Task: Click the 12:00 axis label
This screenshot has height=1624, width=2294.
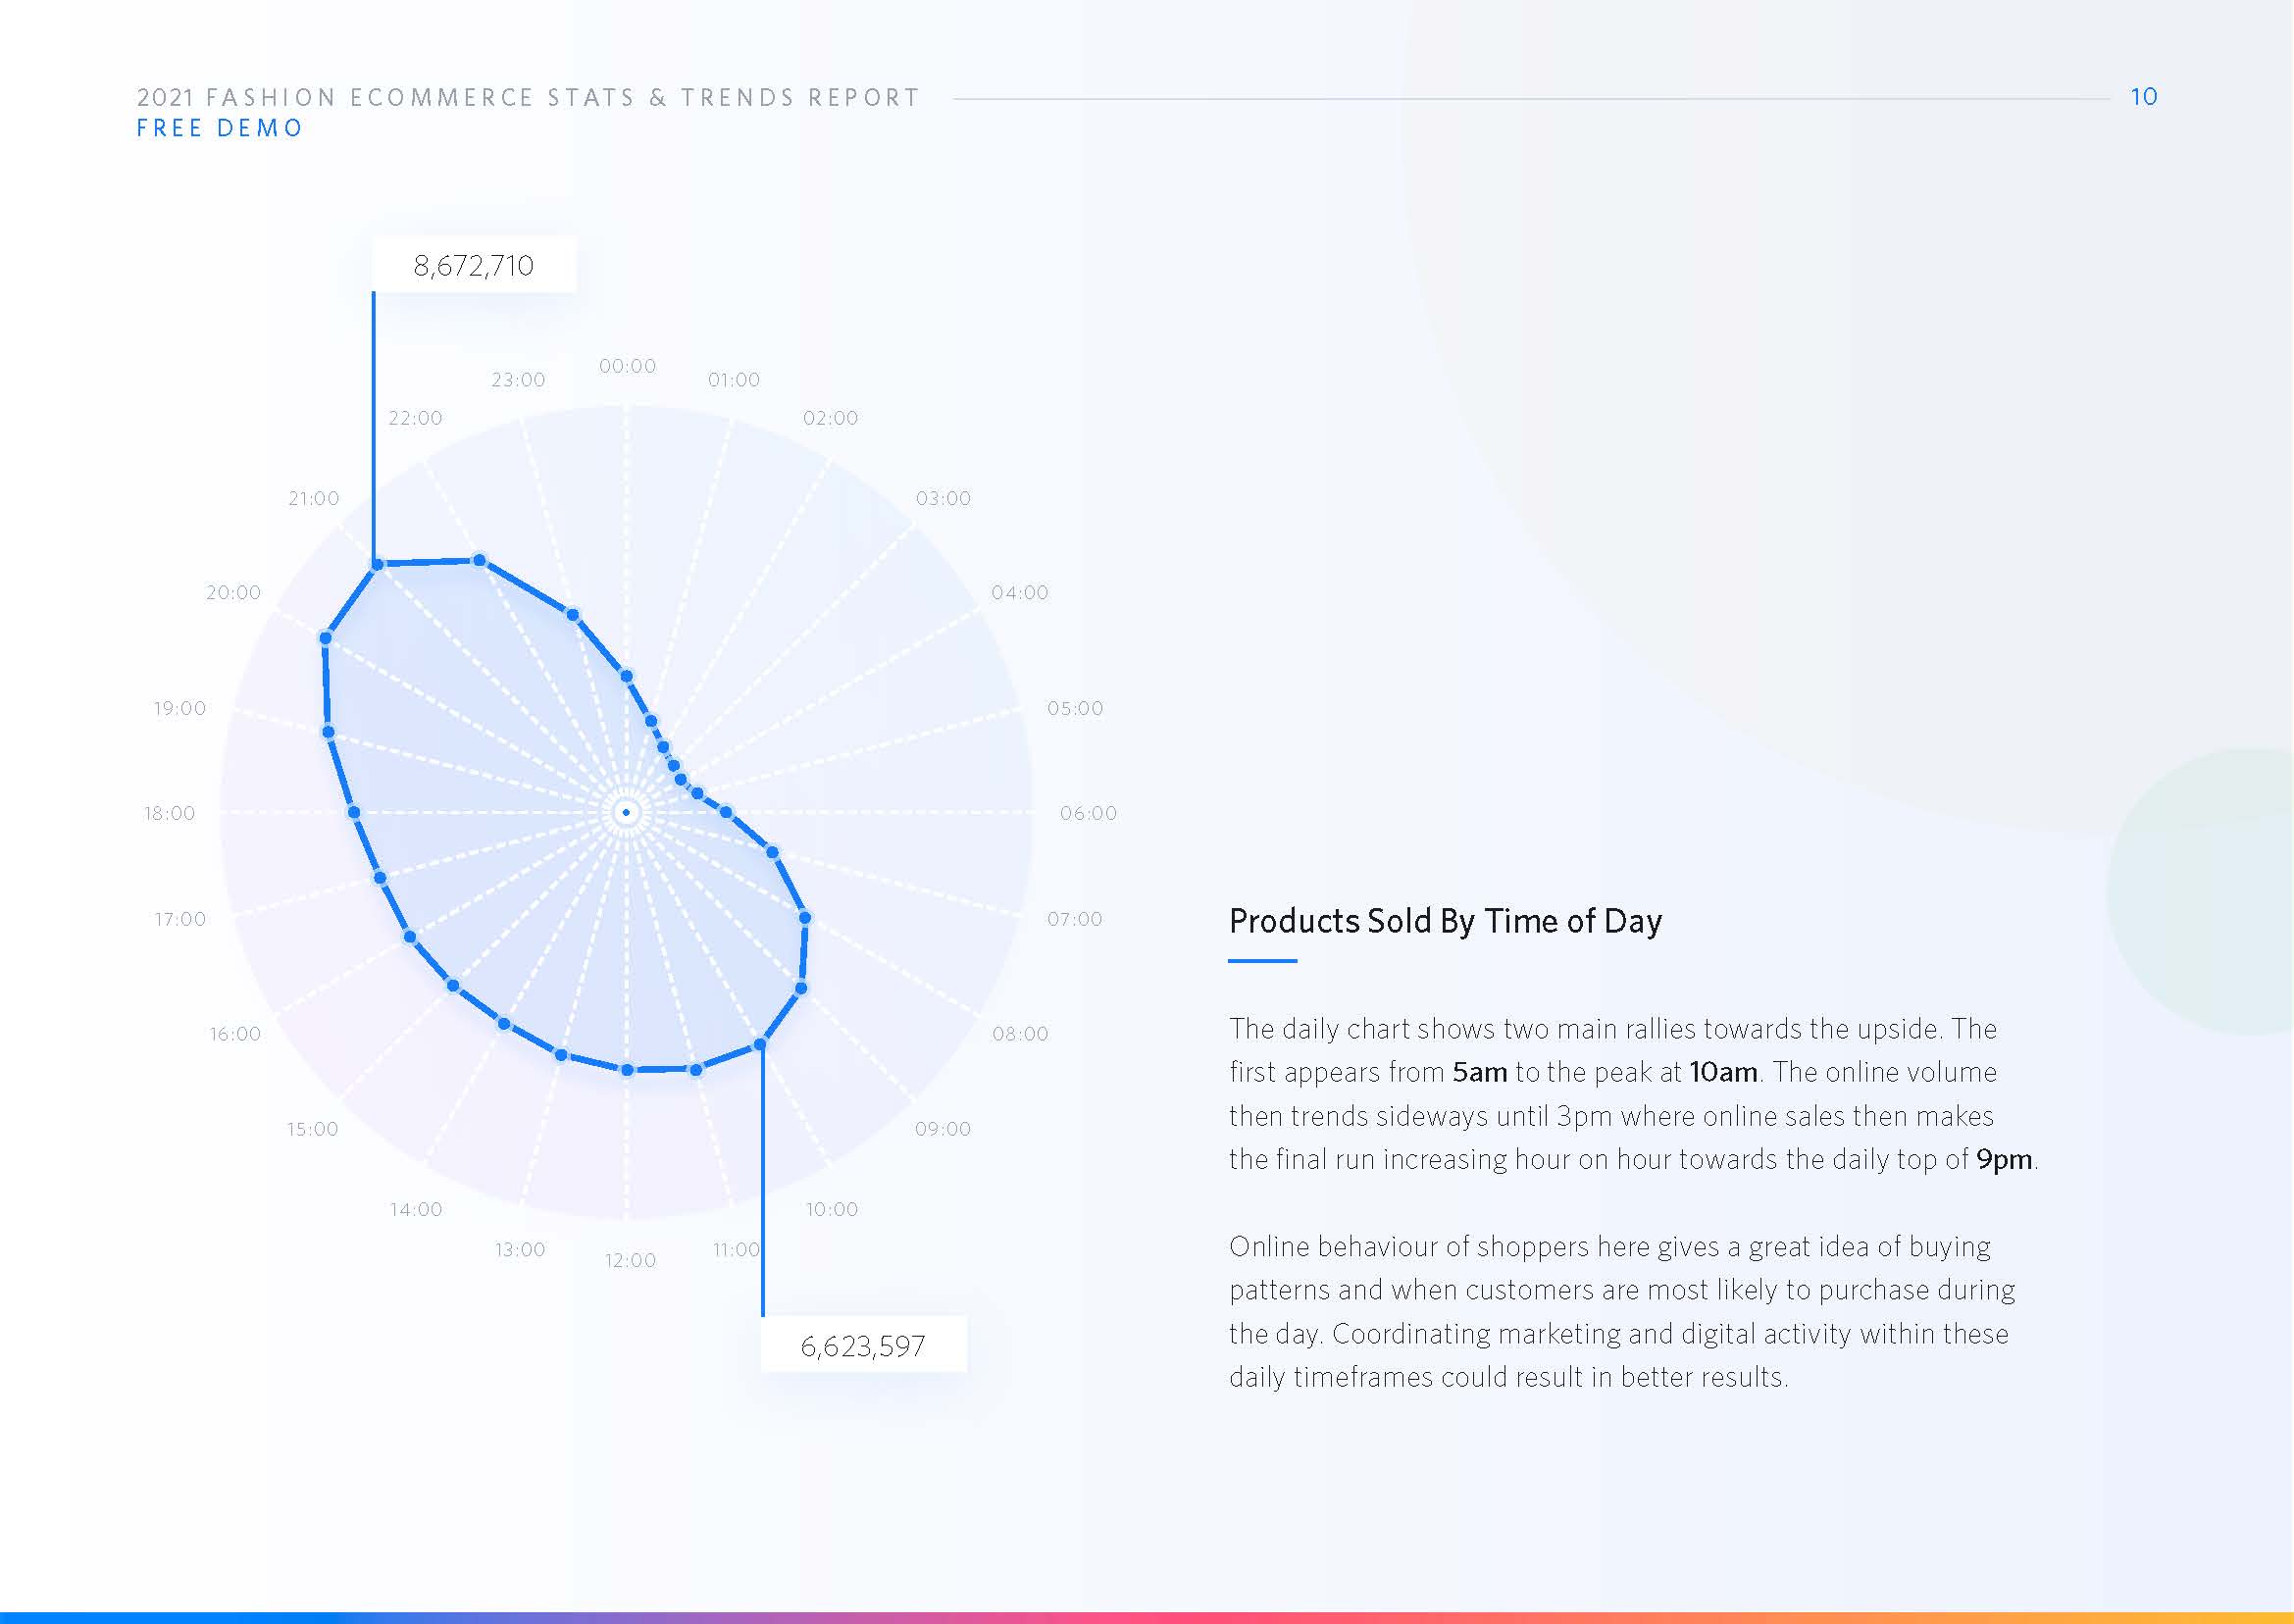Action: (x=630, y=1260)
